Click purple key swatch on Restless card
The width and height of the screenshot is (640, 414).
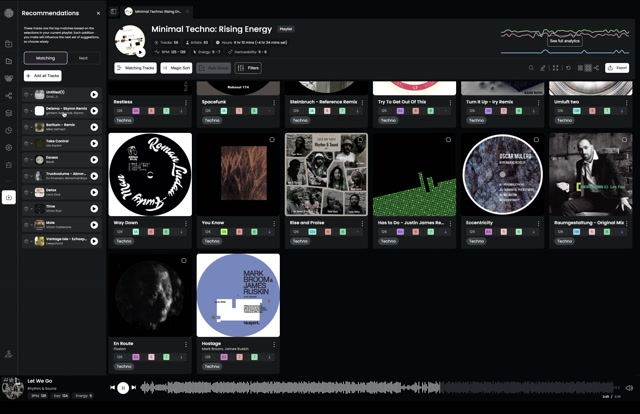tap(136, 111)
